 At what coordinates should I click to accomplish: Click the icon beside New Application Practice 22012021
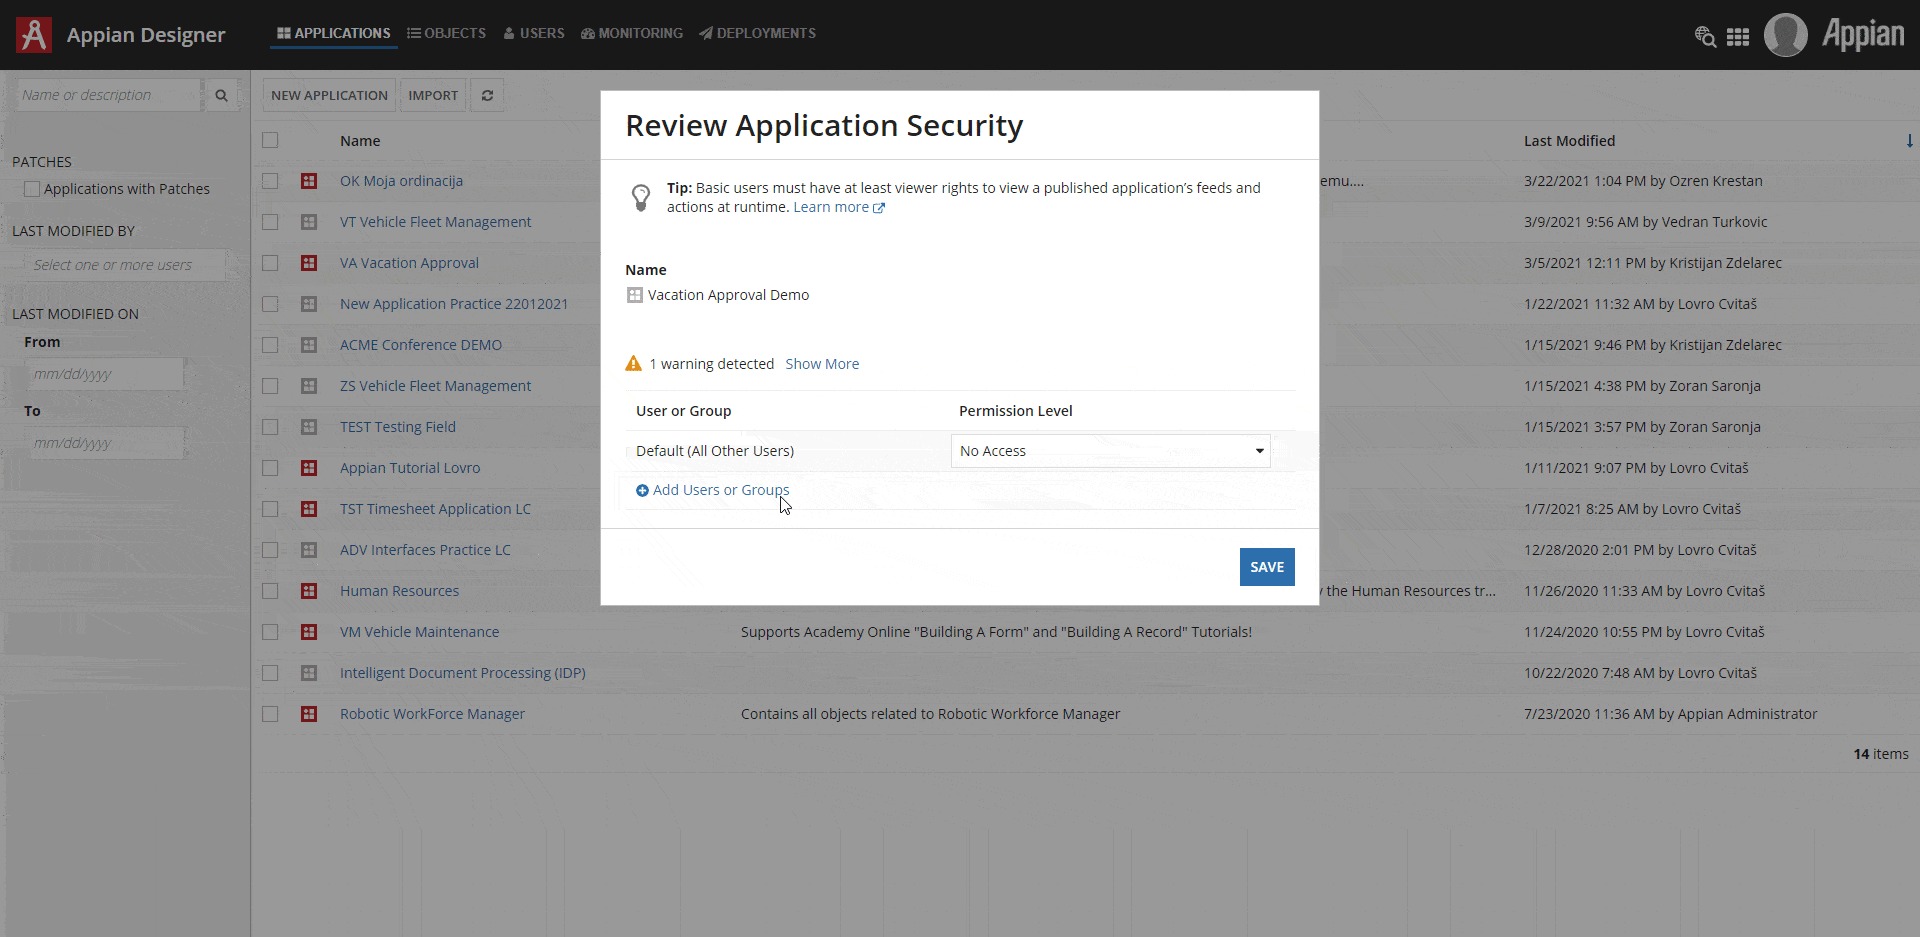click(309, 304)
